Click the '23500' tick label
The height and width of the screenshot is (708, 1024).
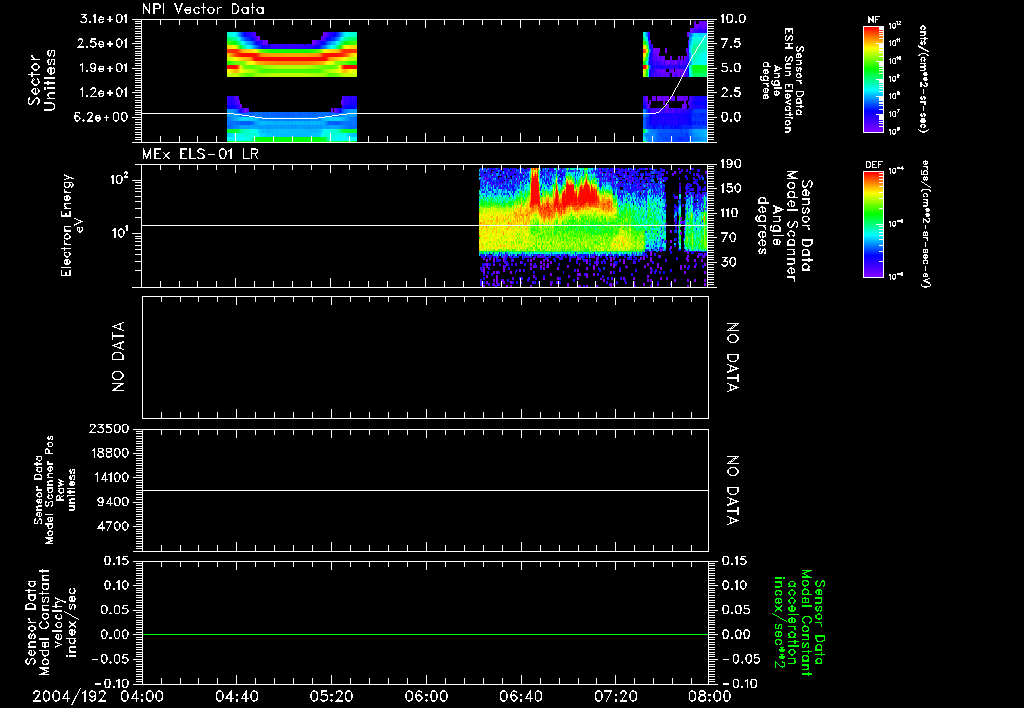110,428
